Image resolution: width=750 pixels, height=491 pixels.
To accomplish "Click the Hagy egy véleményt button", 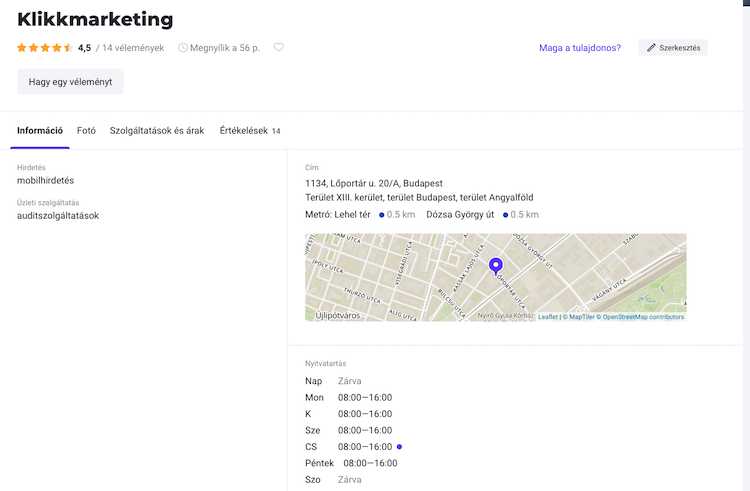I will tap(70, 82).
